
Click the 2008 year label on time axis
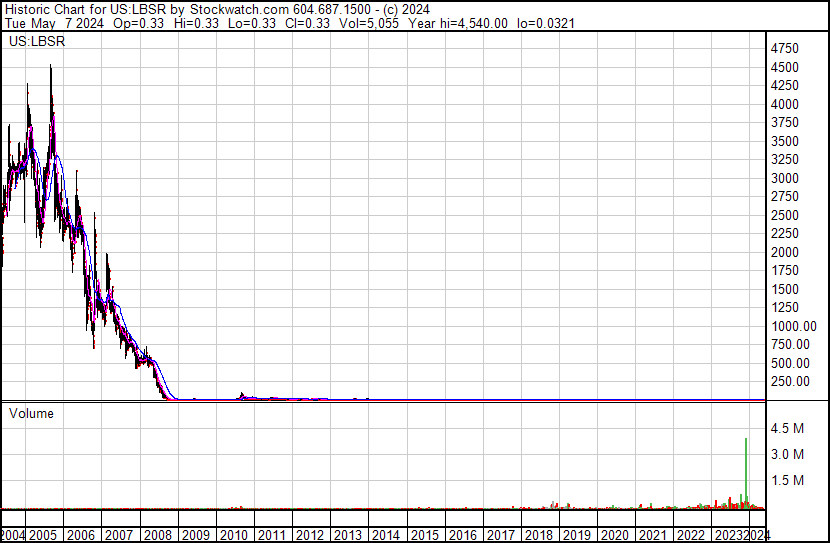pyautogui.click(x=158, y=535)
